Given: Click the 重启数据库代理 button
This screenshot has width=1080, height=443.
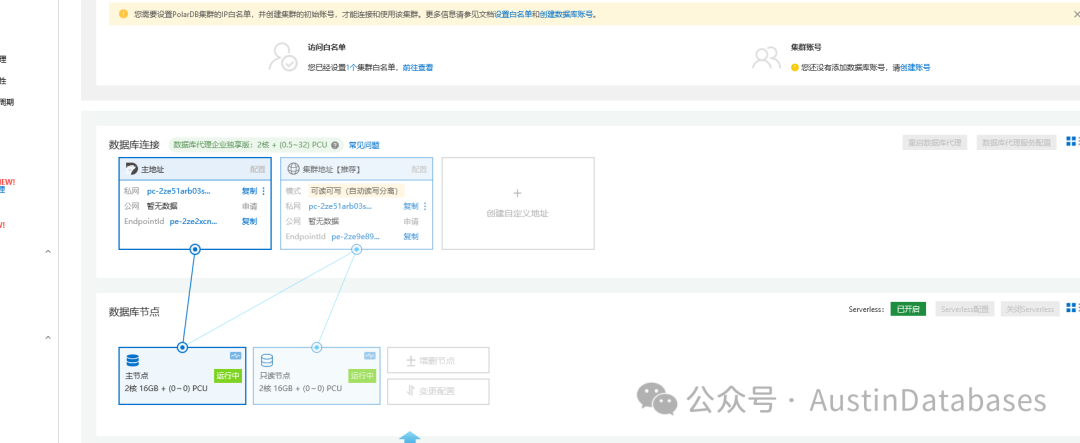Looking at the screenshot, I should (935, 143).
